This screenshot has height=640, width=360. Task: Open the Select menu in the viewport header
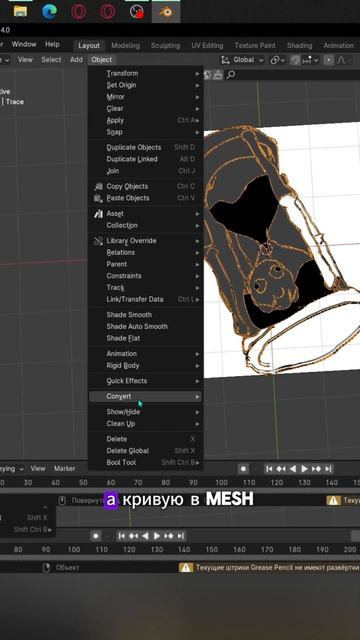coord(51,60)
